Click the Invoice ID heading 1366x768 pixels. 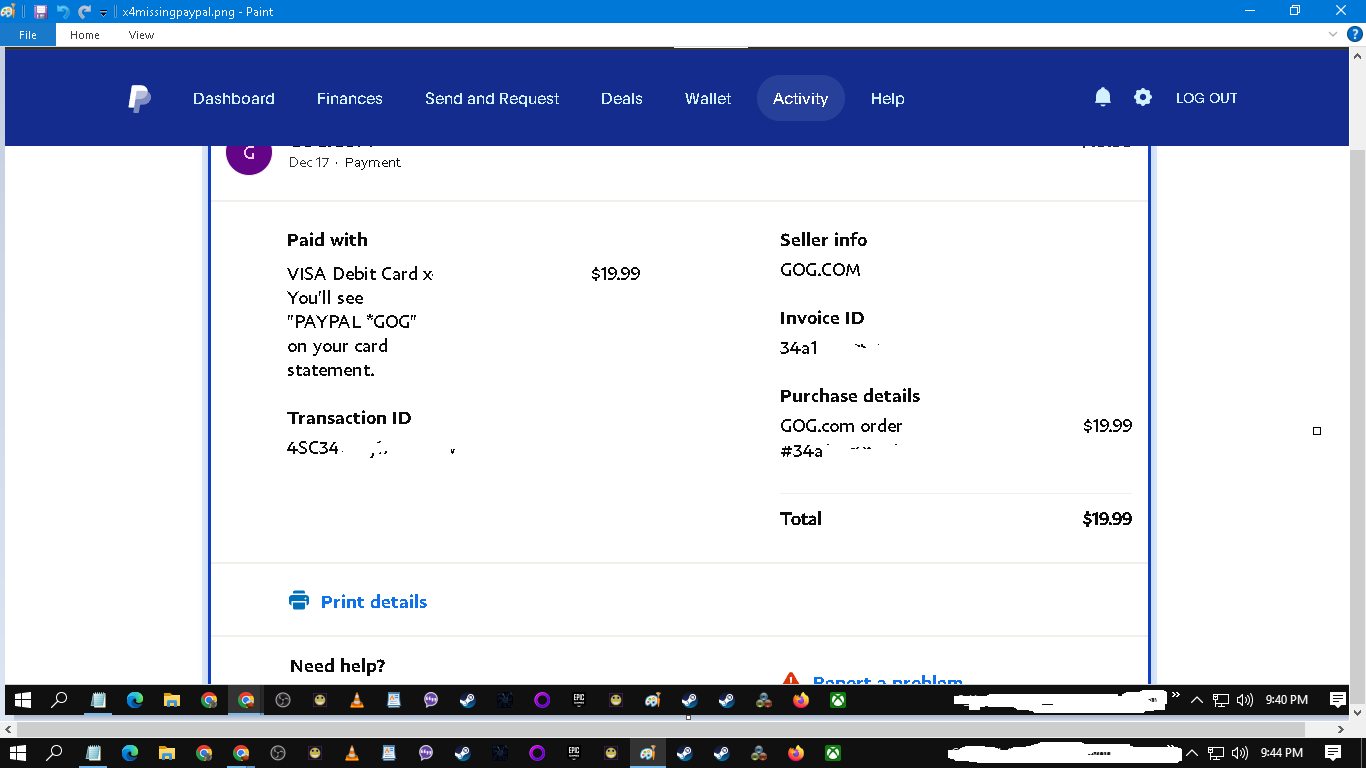click(822, 318)
